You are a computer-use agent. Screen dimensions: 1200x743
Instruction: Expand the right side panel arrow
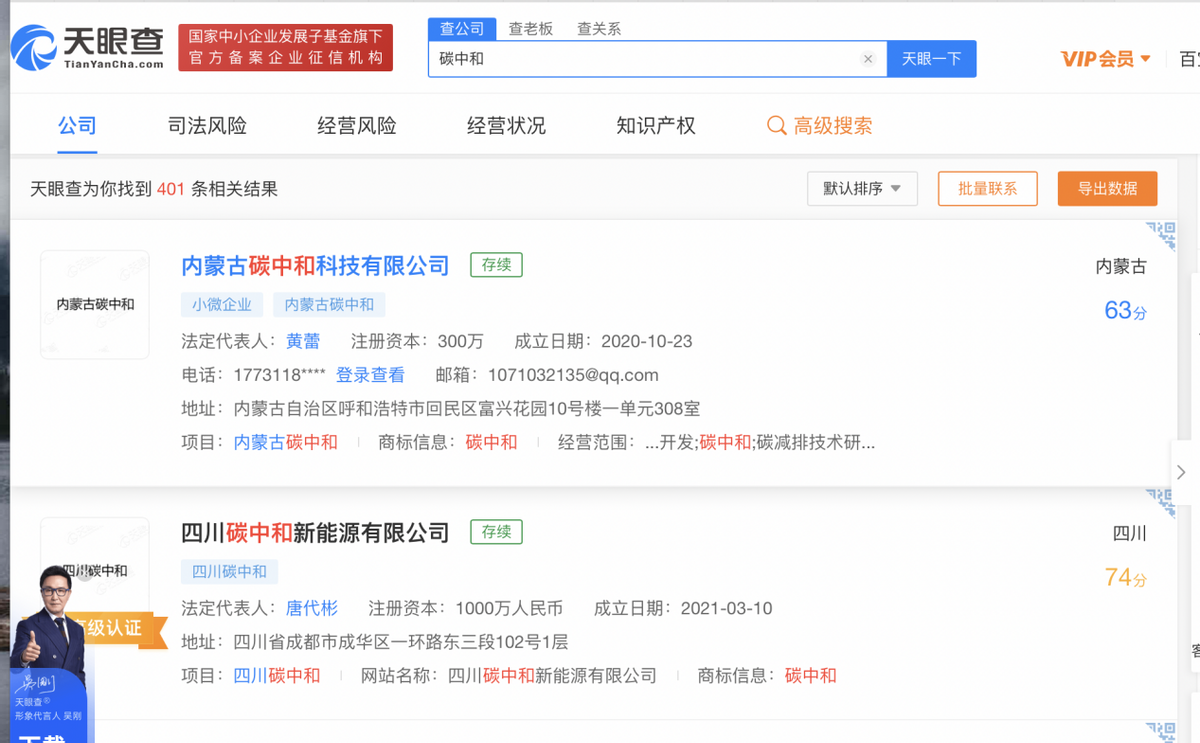coord(1181,472)
